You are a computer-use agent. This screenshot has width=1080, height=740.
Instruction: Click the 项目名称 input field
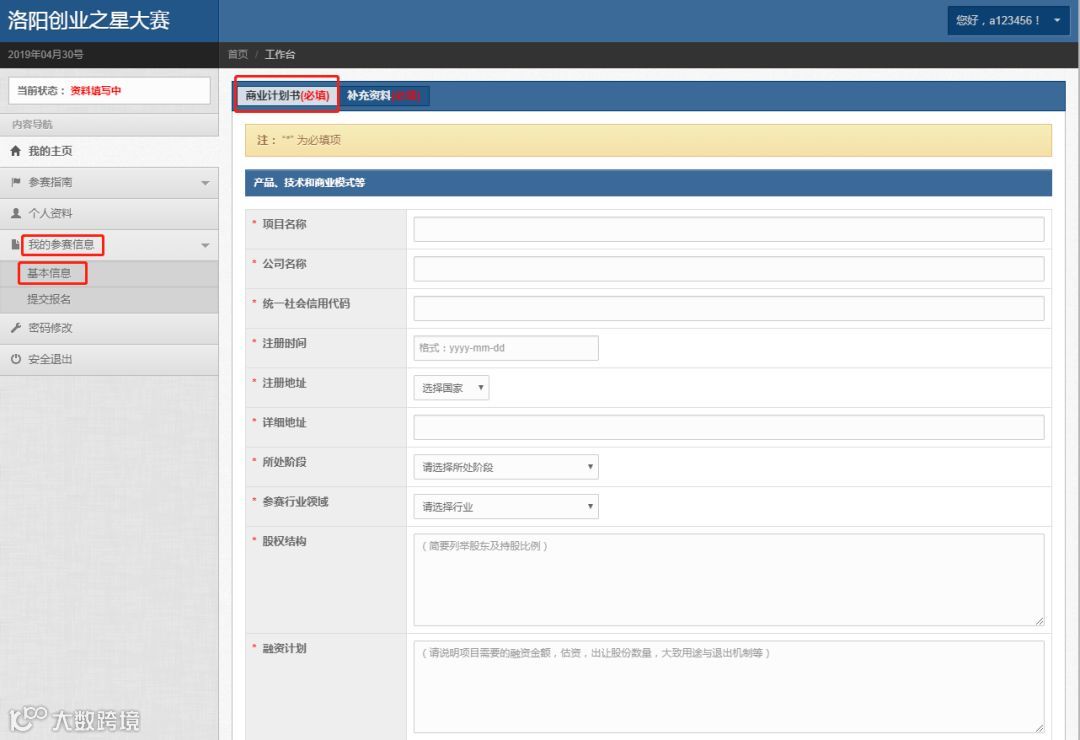(729, 229)
